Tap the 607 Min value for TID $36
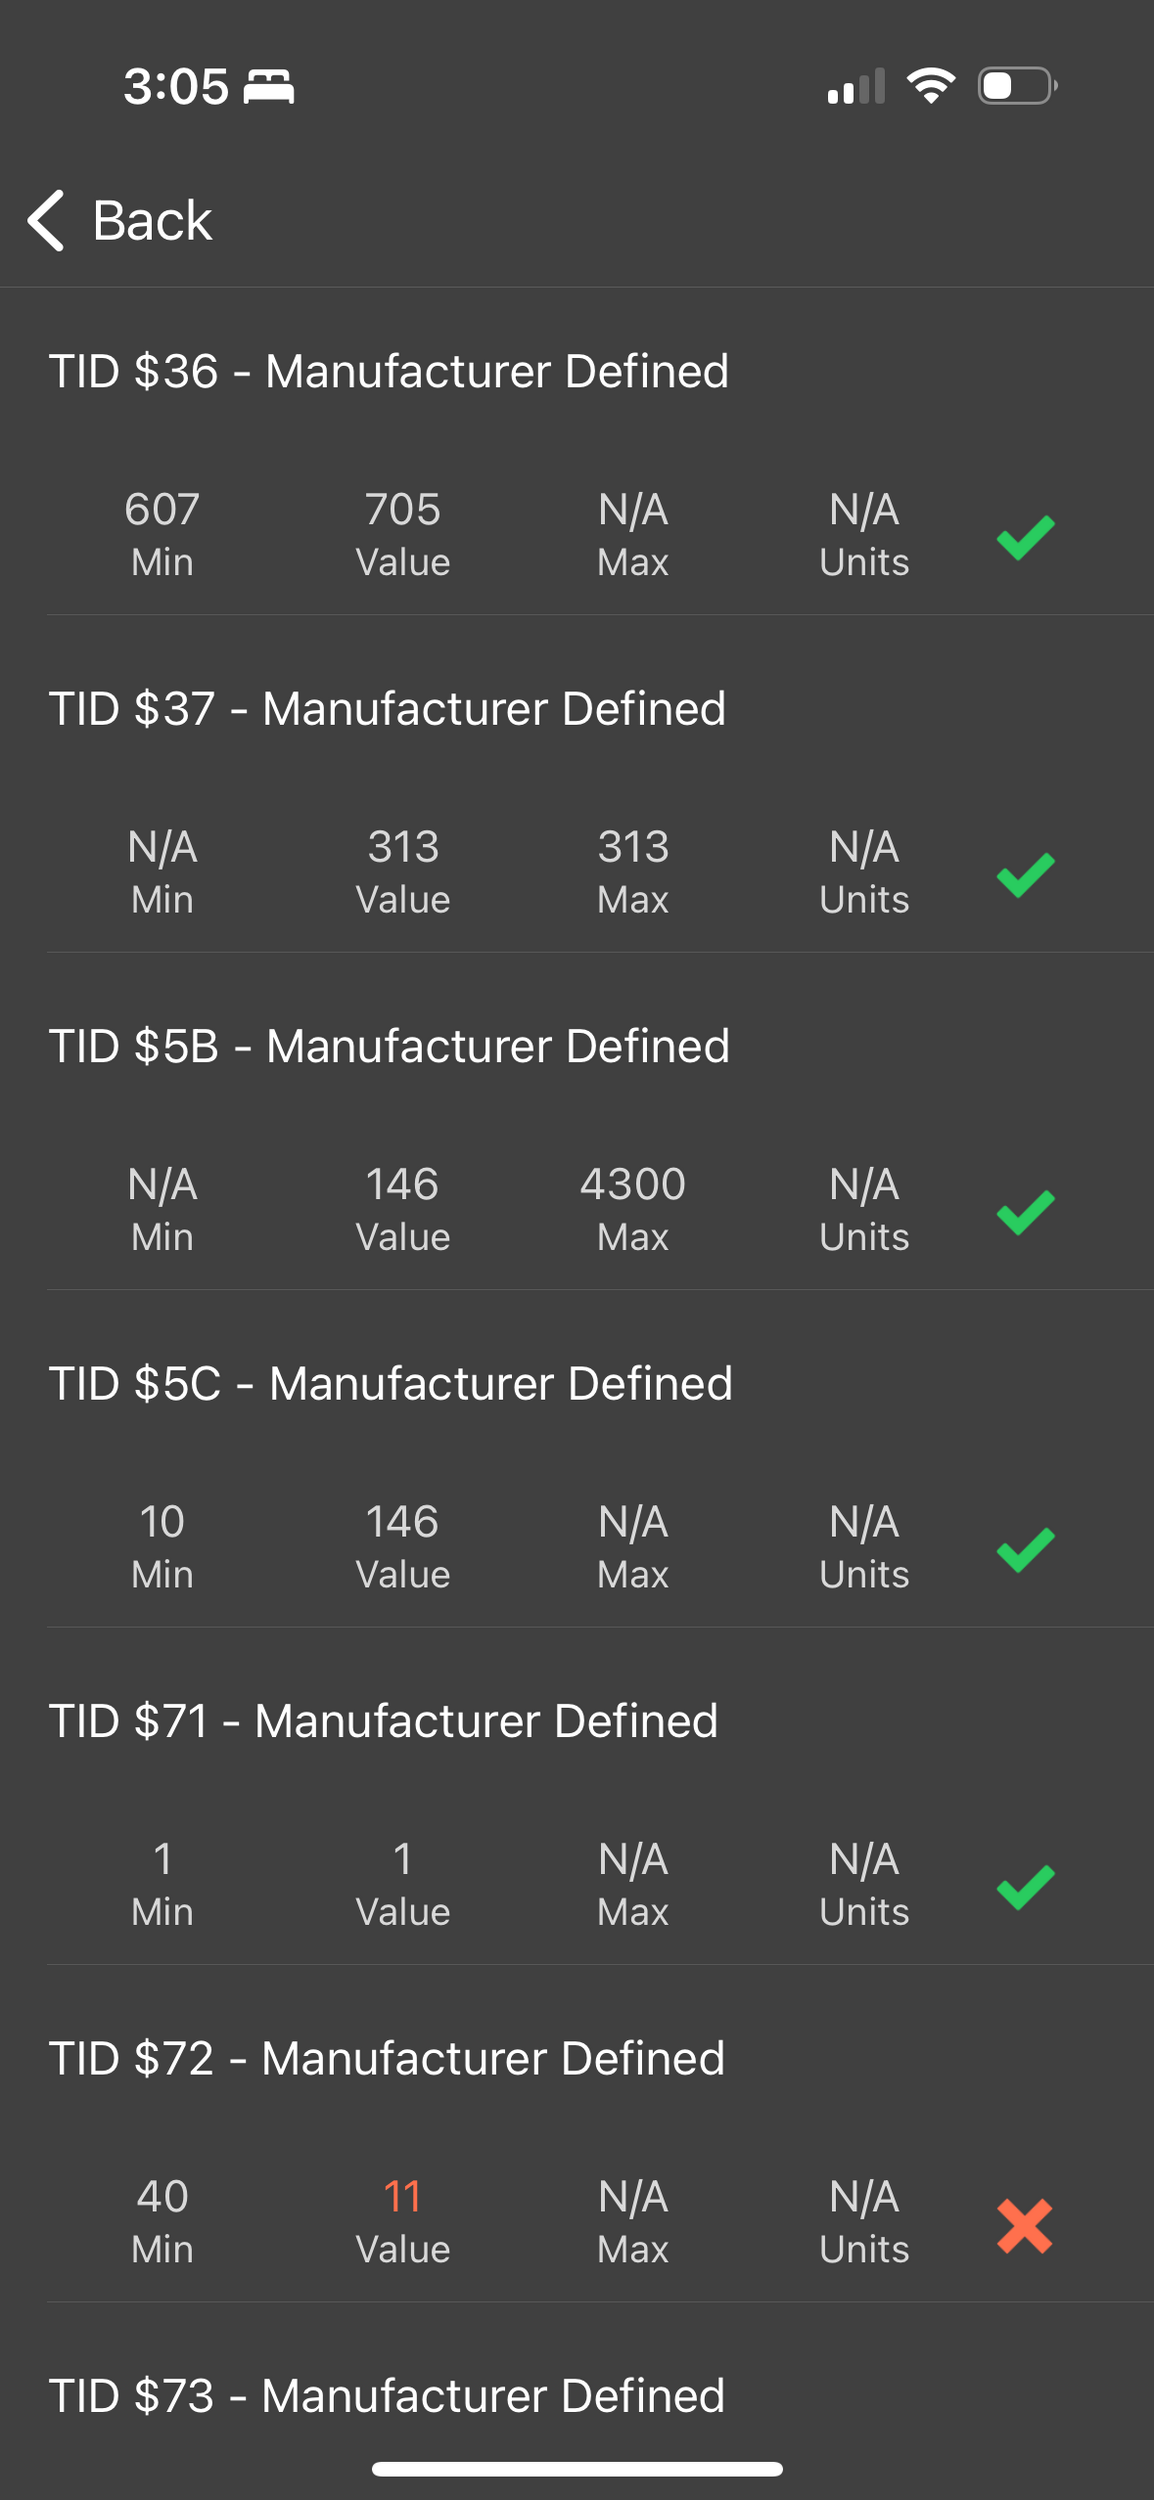The image size is (1154, 2500). click(x=162, y=510)
